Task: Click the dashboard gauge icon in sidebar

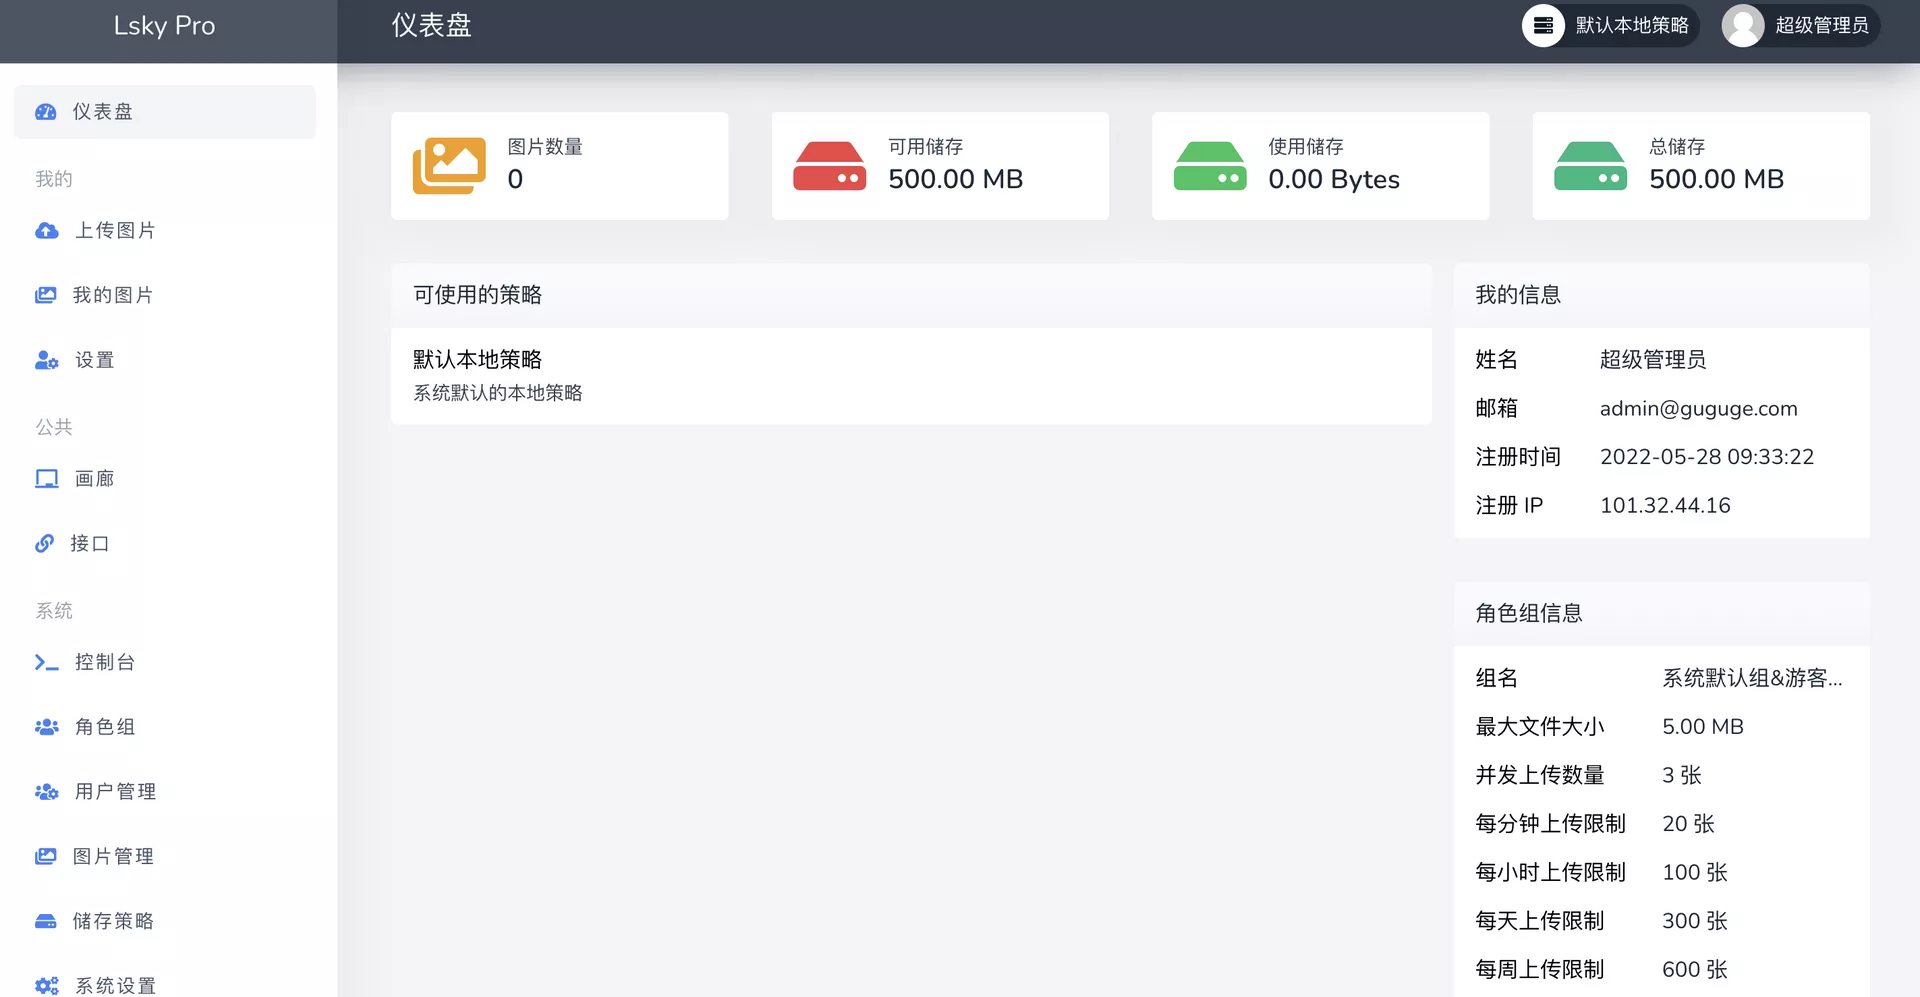Action: (x=46, y=112)
